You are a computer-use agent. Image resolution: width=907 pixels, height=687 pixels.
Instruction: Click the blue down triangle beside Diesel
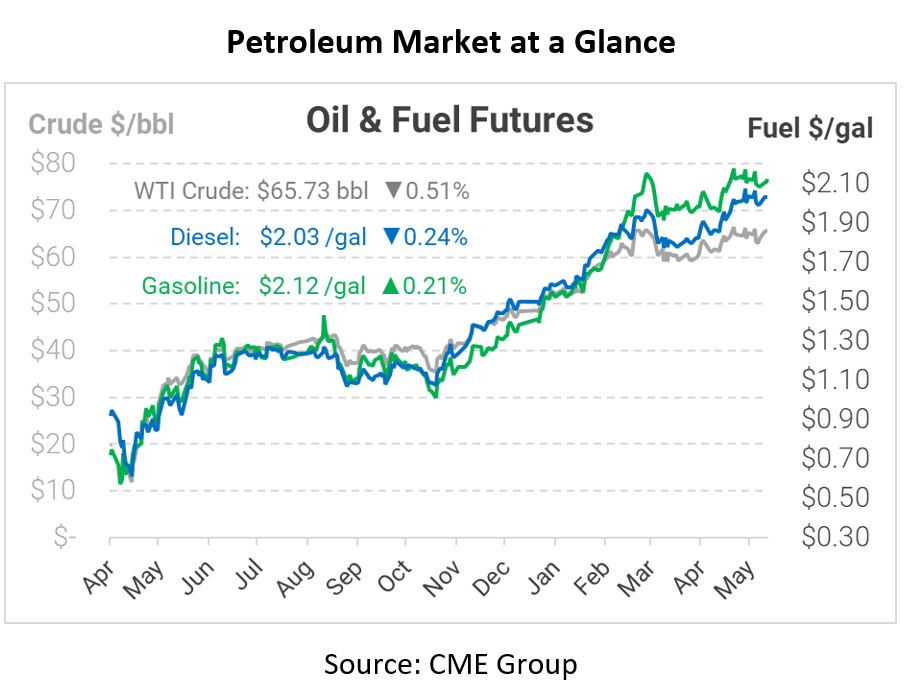pyautogui.click(x=391, y=237)
